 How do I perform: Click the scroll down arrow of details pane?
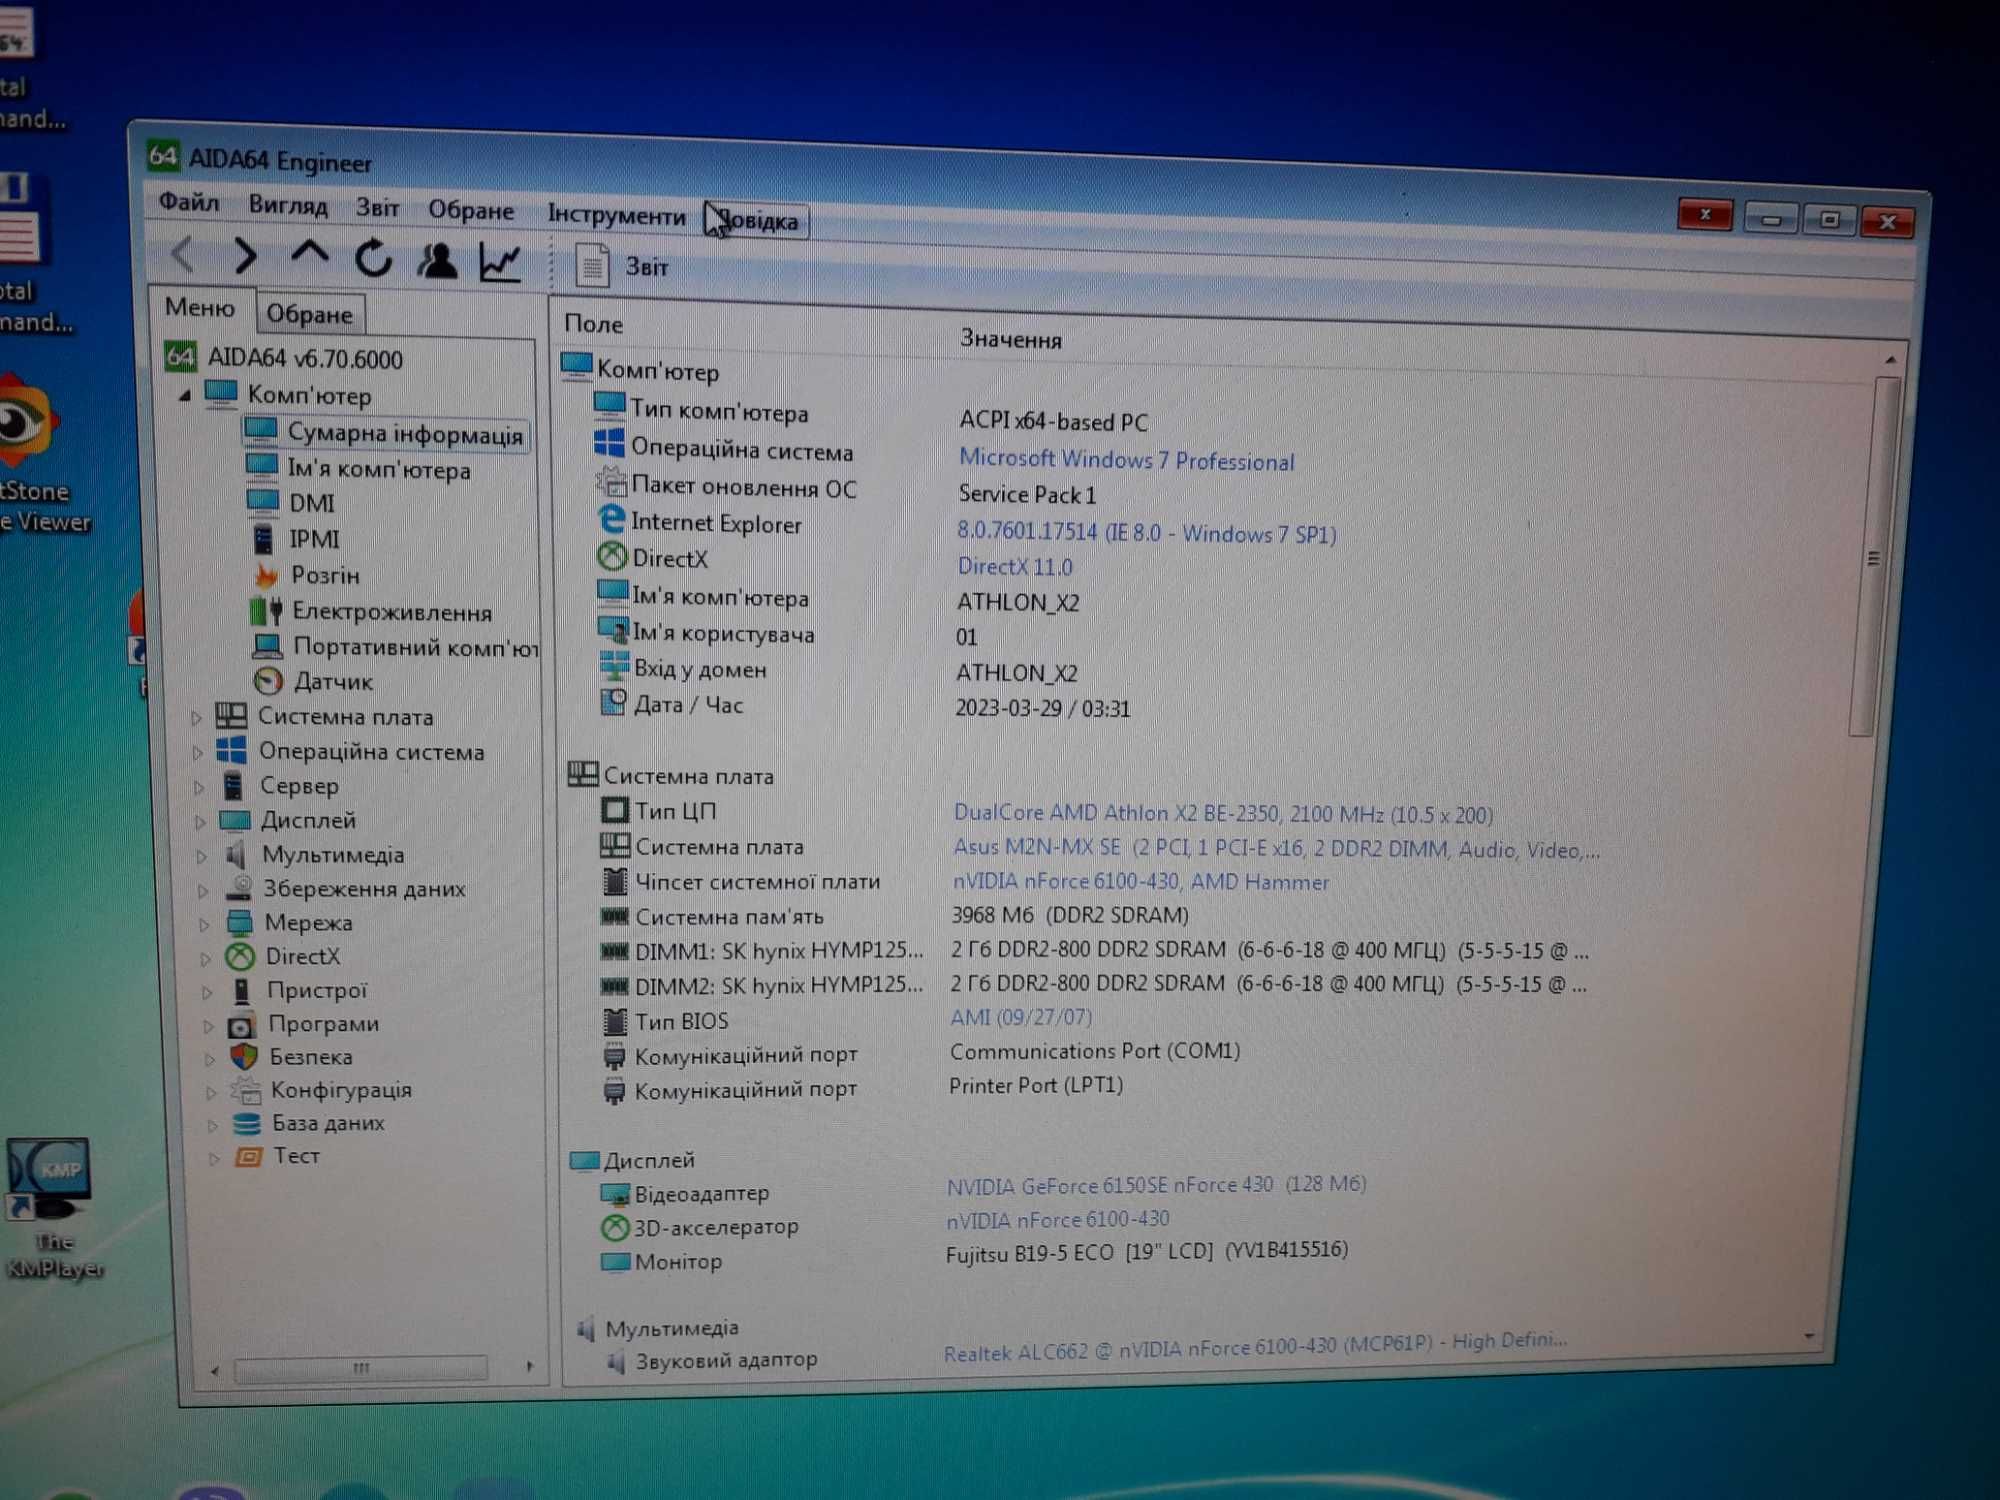(x=1810, y=1336)
